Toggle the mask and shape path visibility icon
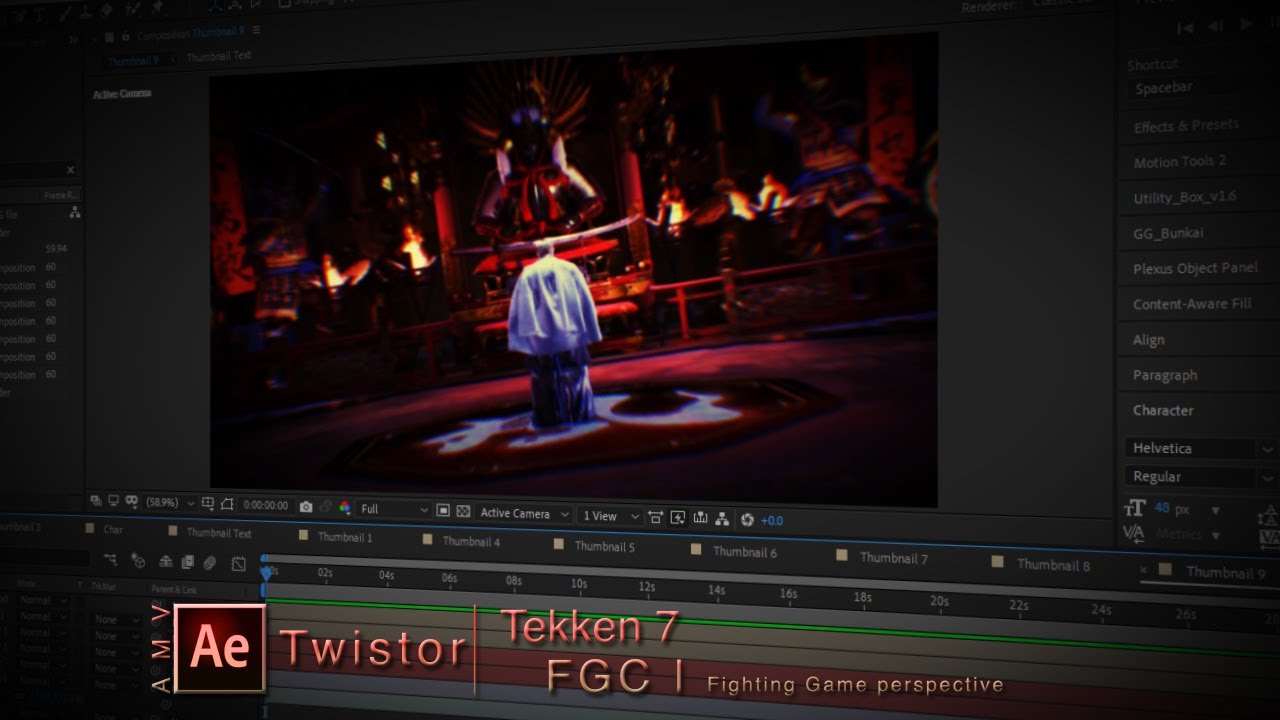The width and height of the screenshot is (1280, 720). [x=227, y=504]
